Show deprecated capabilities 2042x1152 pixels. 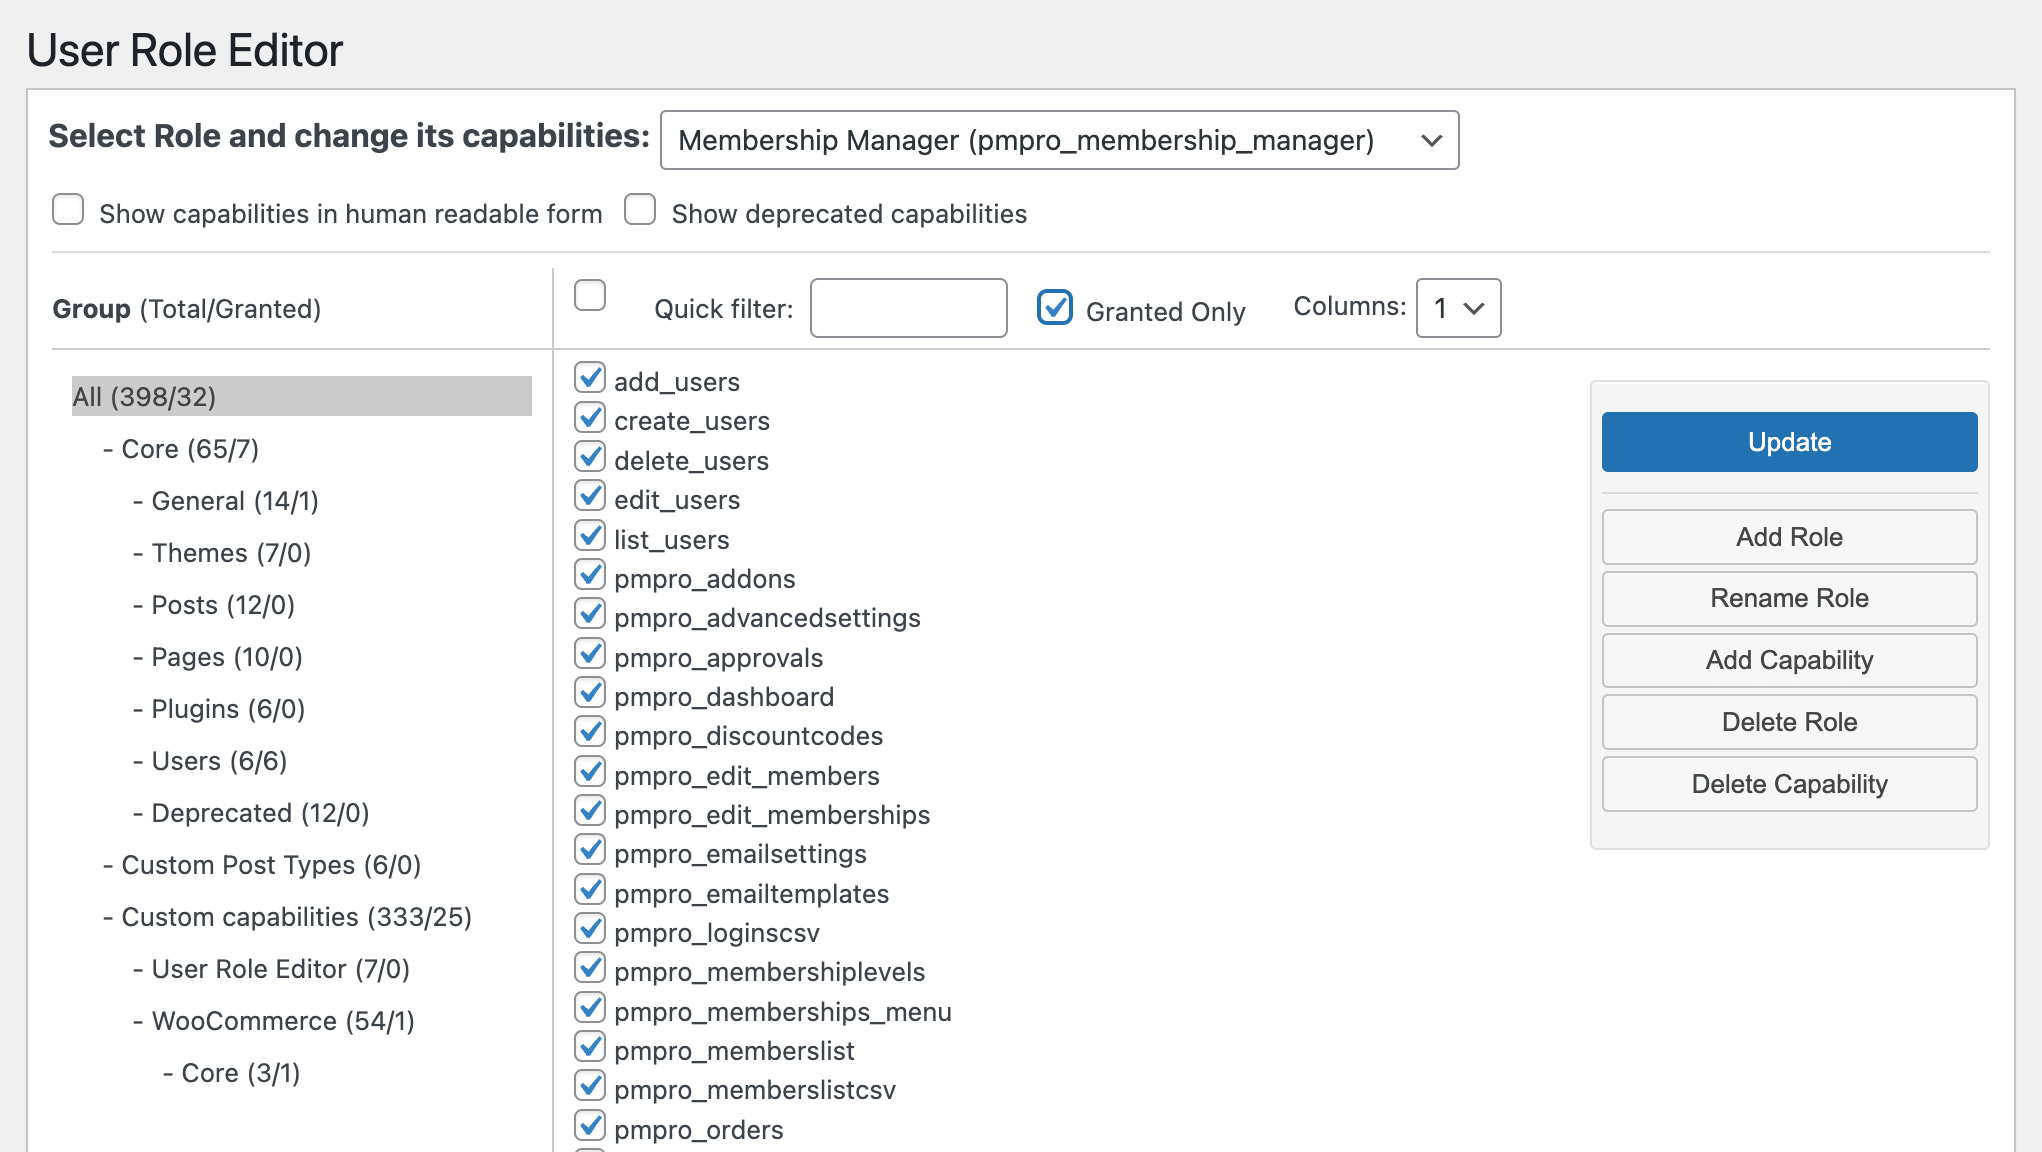[x=639, y=209]
